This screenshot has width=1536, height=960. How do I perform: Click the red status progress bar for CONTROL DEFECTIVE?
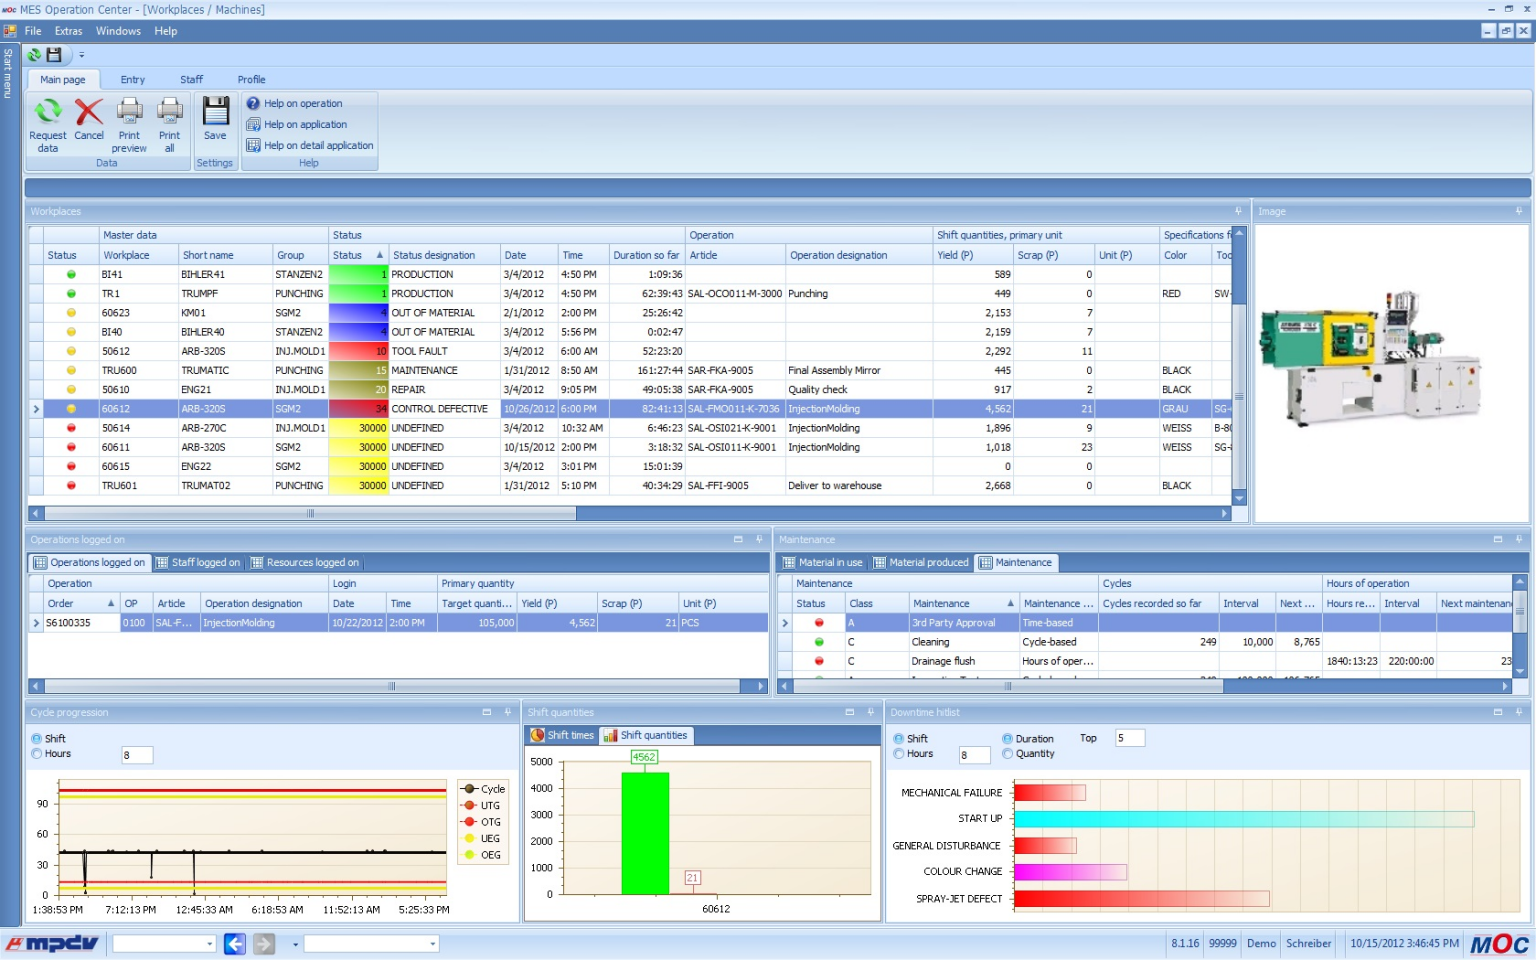[357, 408]
